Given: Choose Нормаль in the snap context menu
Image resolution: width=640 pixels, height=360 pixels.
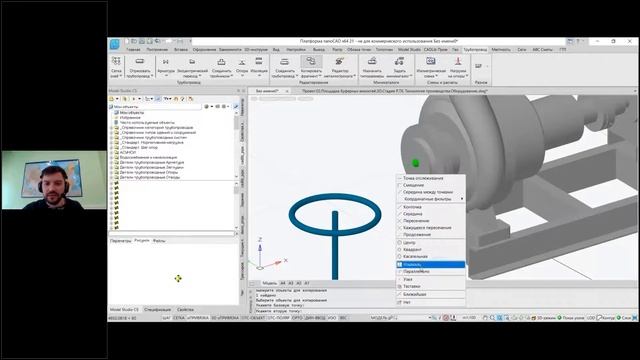Looking at the screenshot, I should tap(431, 264).
